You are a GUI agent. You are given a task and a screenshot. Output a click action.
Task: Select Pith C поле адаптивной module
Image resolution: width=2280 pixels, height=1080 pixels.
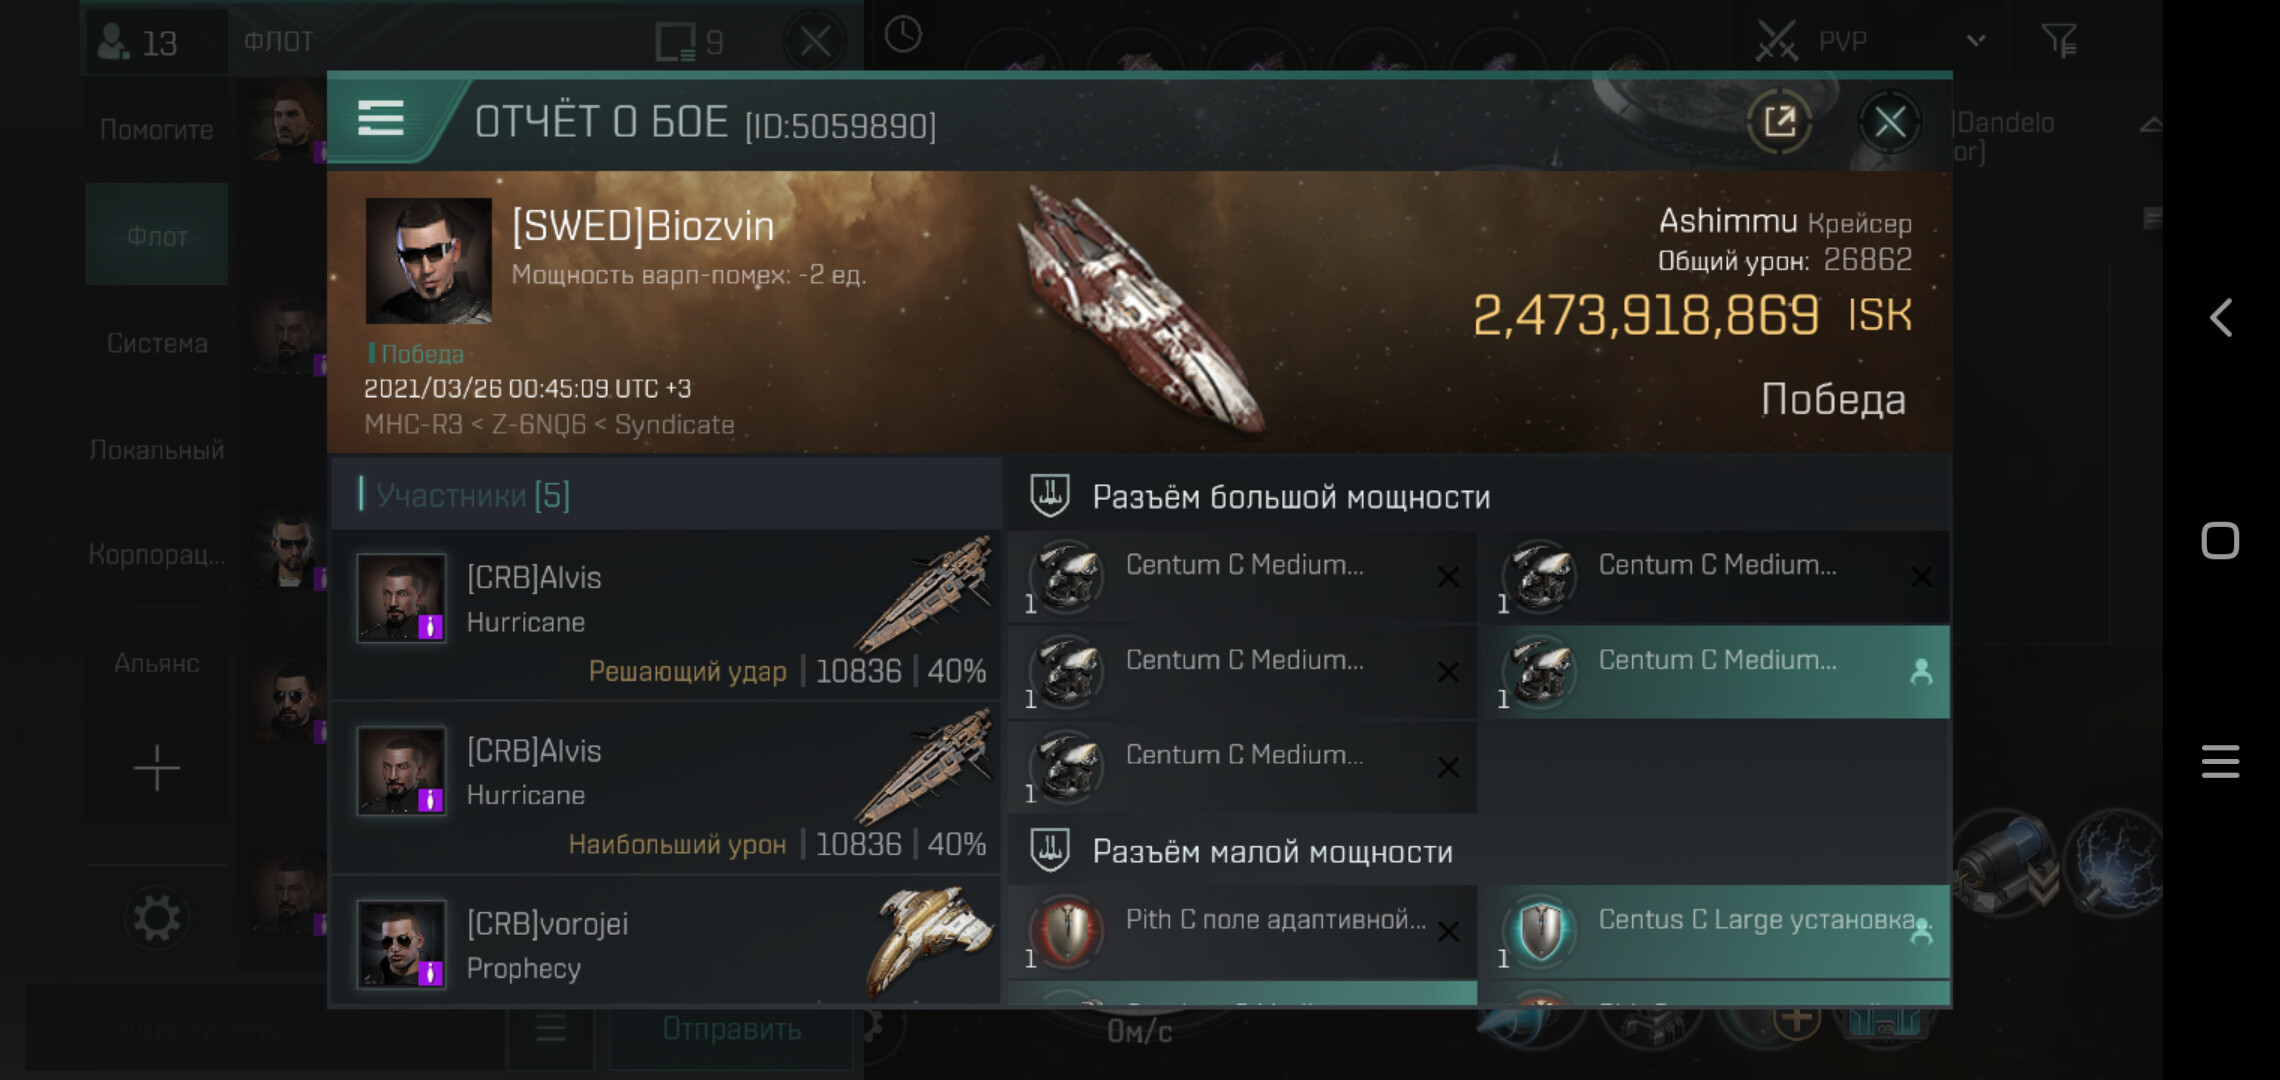(x=1242, y=931)
